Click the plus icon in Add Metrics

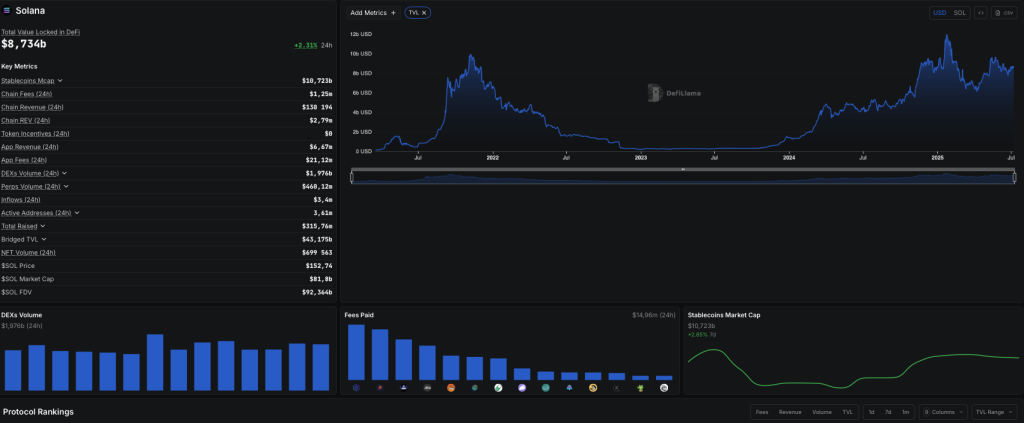pos(393,12)
